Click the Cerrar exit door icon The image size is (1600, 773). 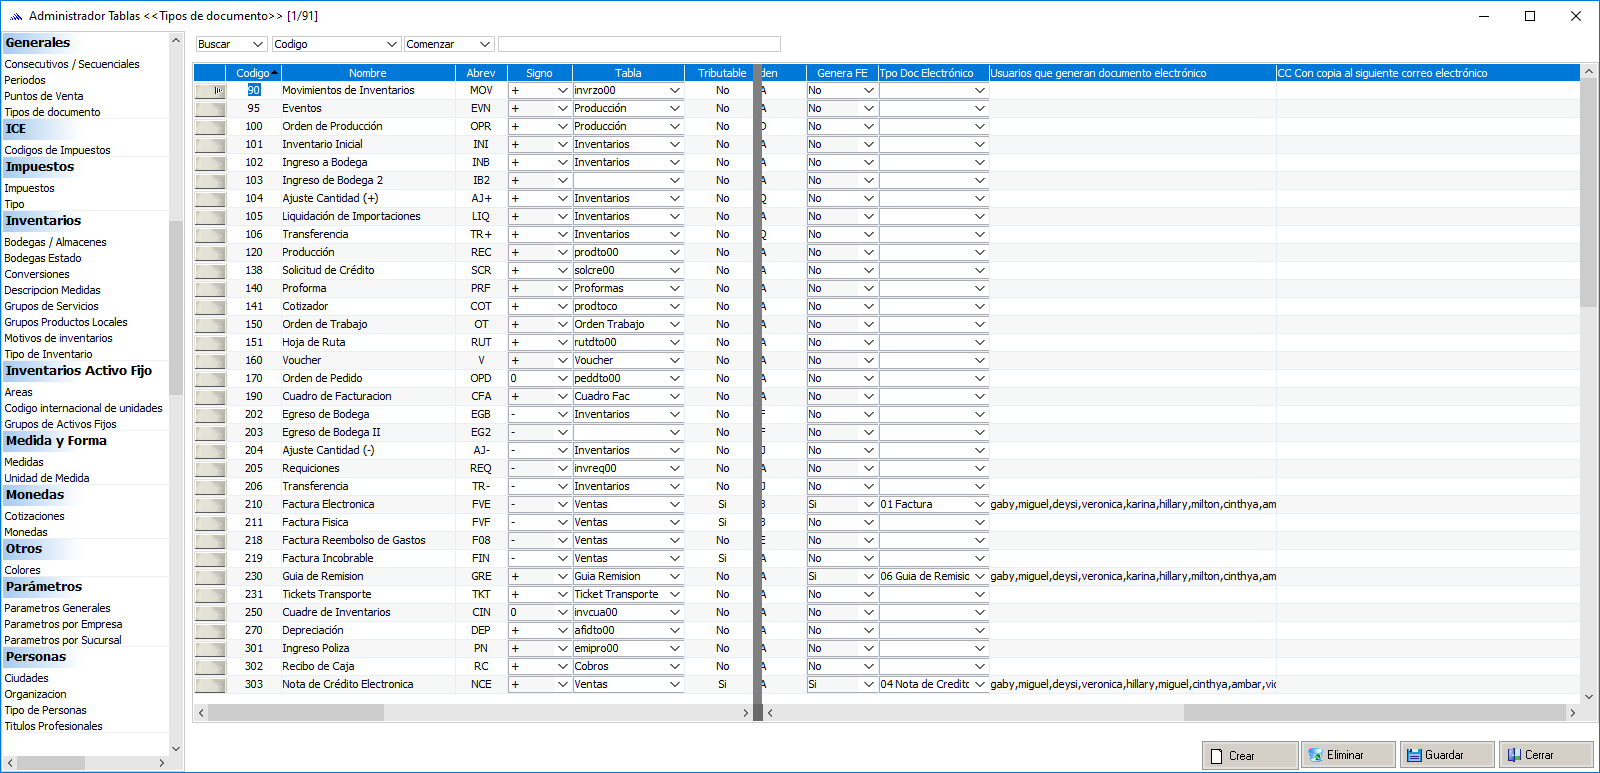(x=1514, y=755)
